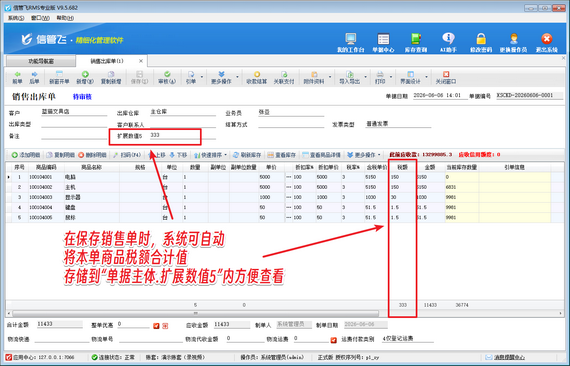This screenshot has width=570, height=366.
Task: Go to previous document with 前单
Action: click(x=17, y=78)
